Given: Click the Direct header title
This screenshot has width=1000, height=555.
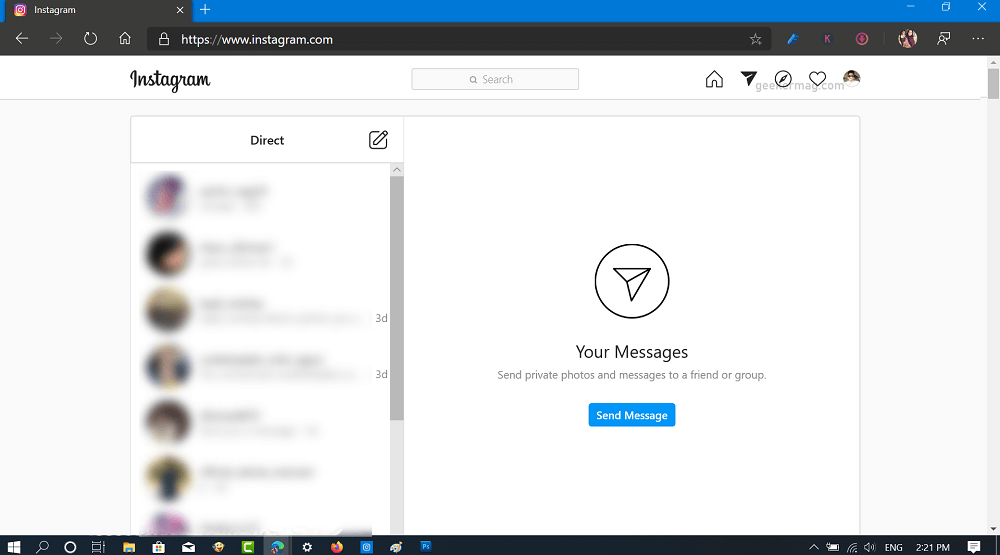Looking at the screenshot, I should (267, 140).
